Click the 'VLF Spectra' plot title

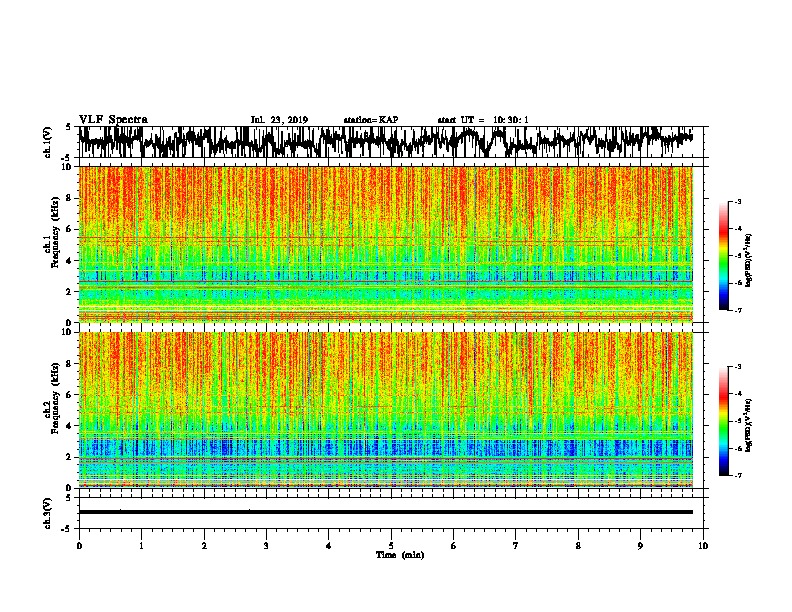113,120
